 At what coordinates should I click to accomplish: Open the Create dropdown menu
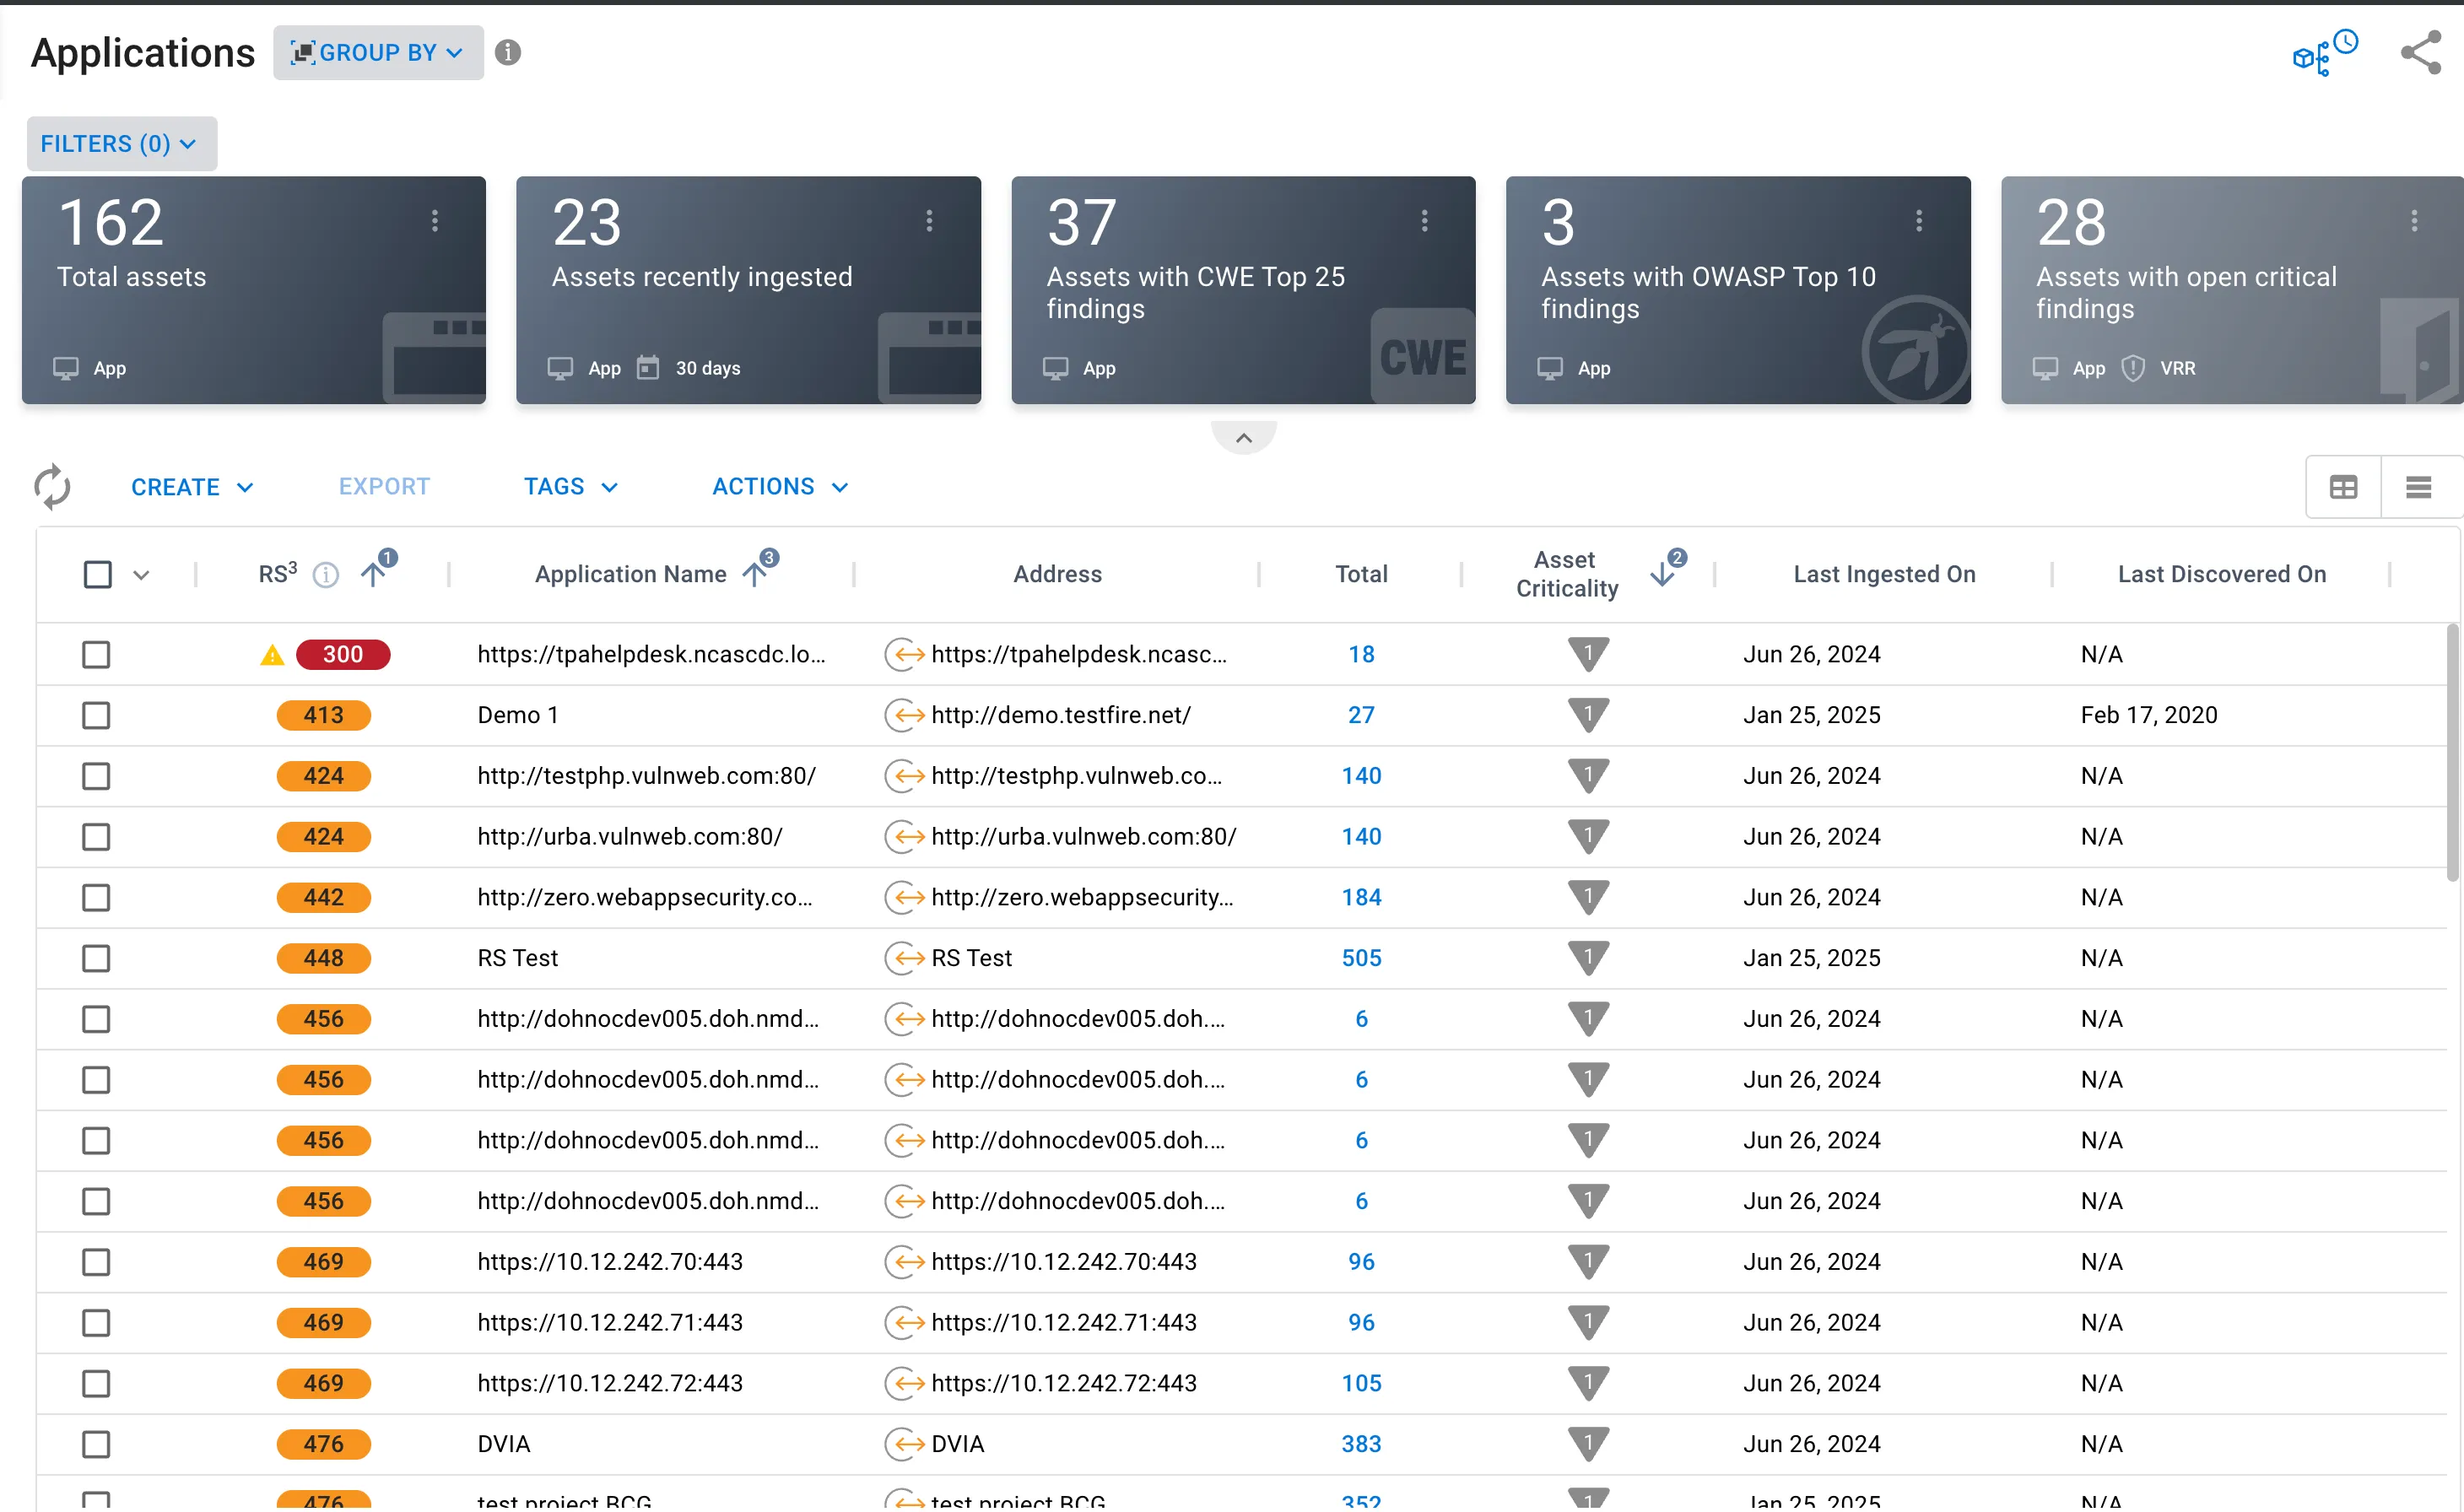192,487
